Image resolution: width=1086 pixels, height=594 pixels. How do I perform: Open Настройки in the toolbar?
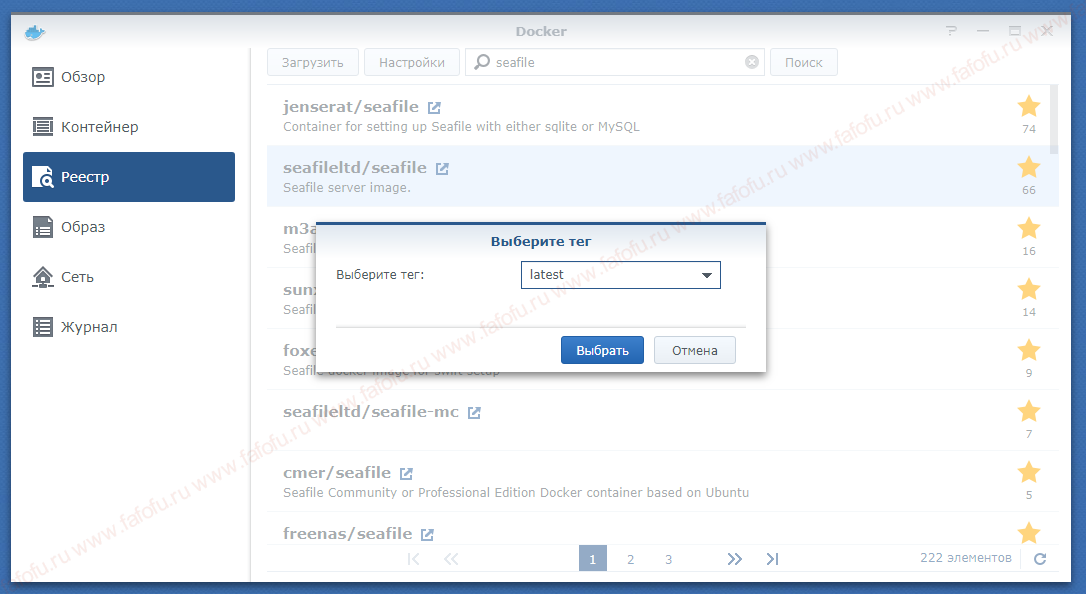pos(411,62)
